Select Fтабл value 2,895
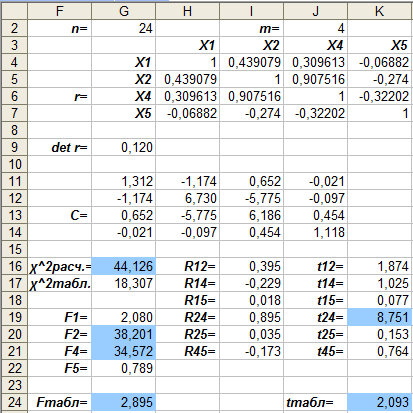Viewport: 413px width, 413px height. tap(123, 402)
